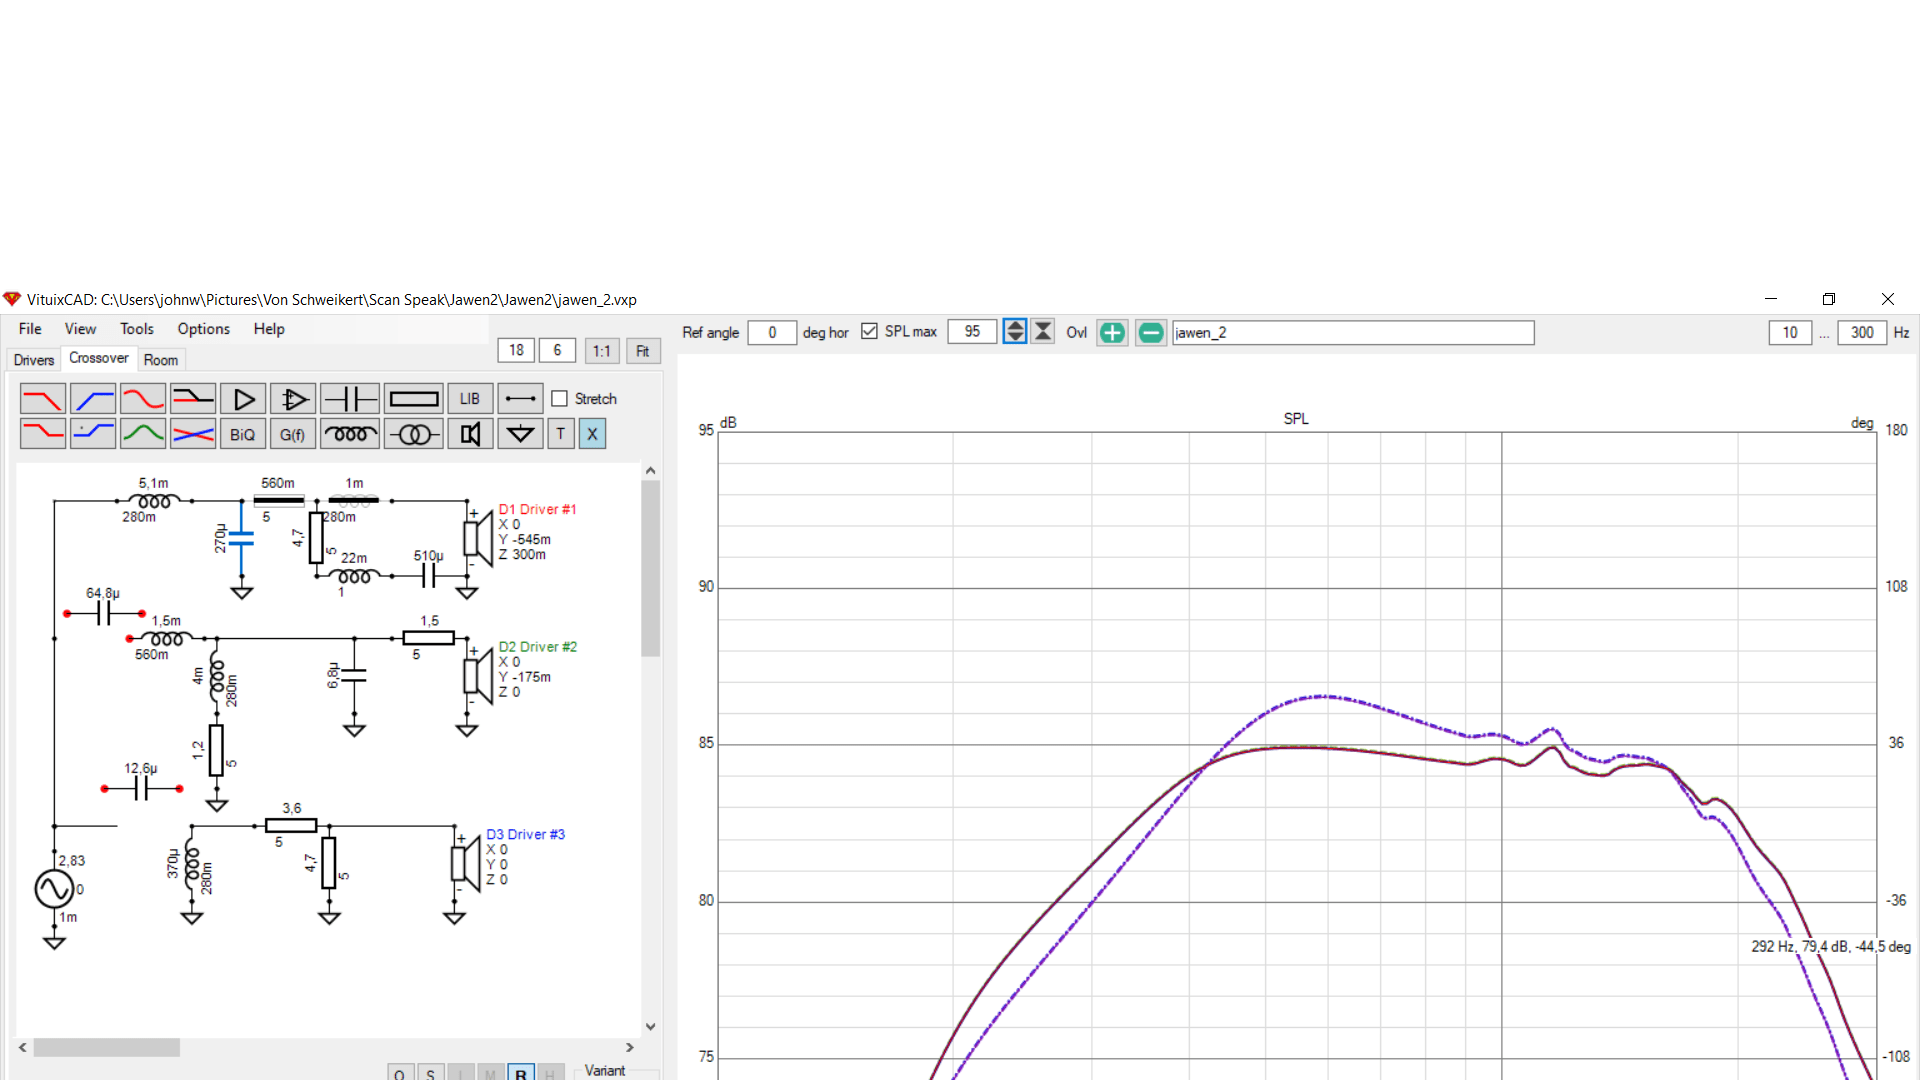Click the SPL max spin arrows

coord(1015,332)
